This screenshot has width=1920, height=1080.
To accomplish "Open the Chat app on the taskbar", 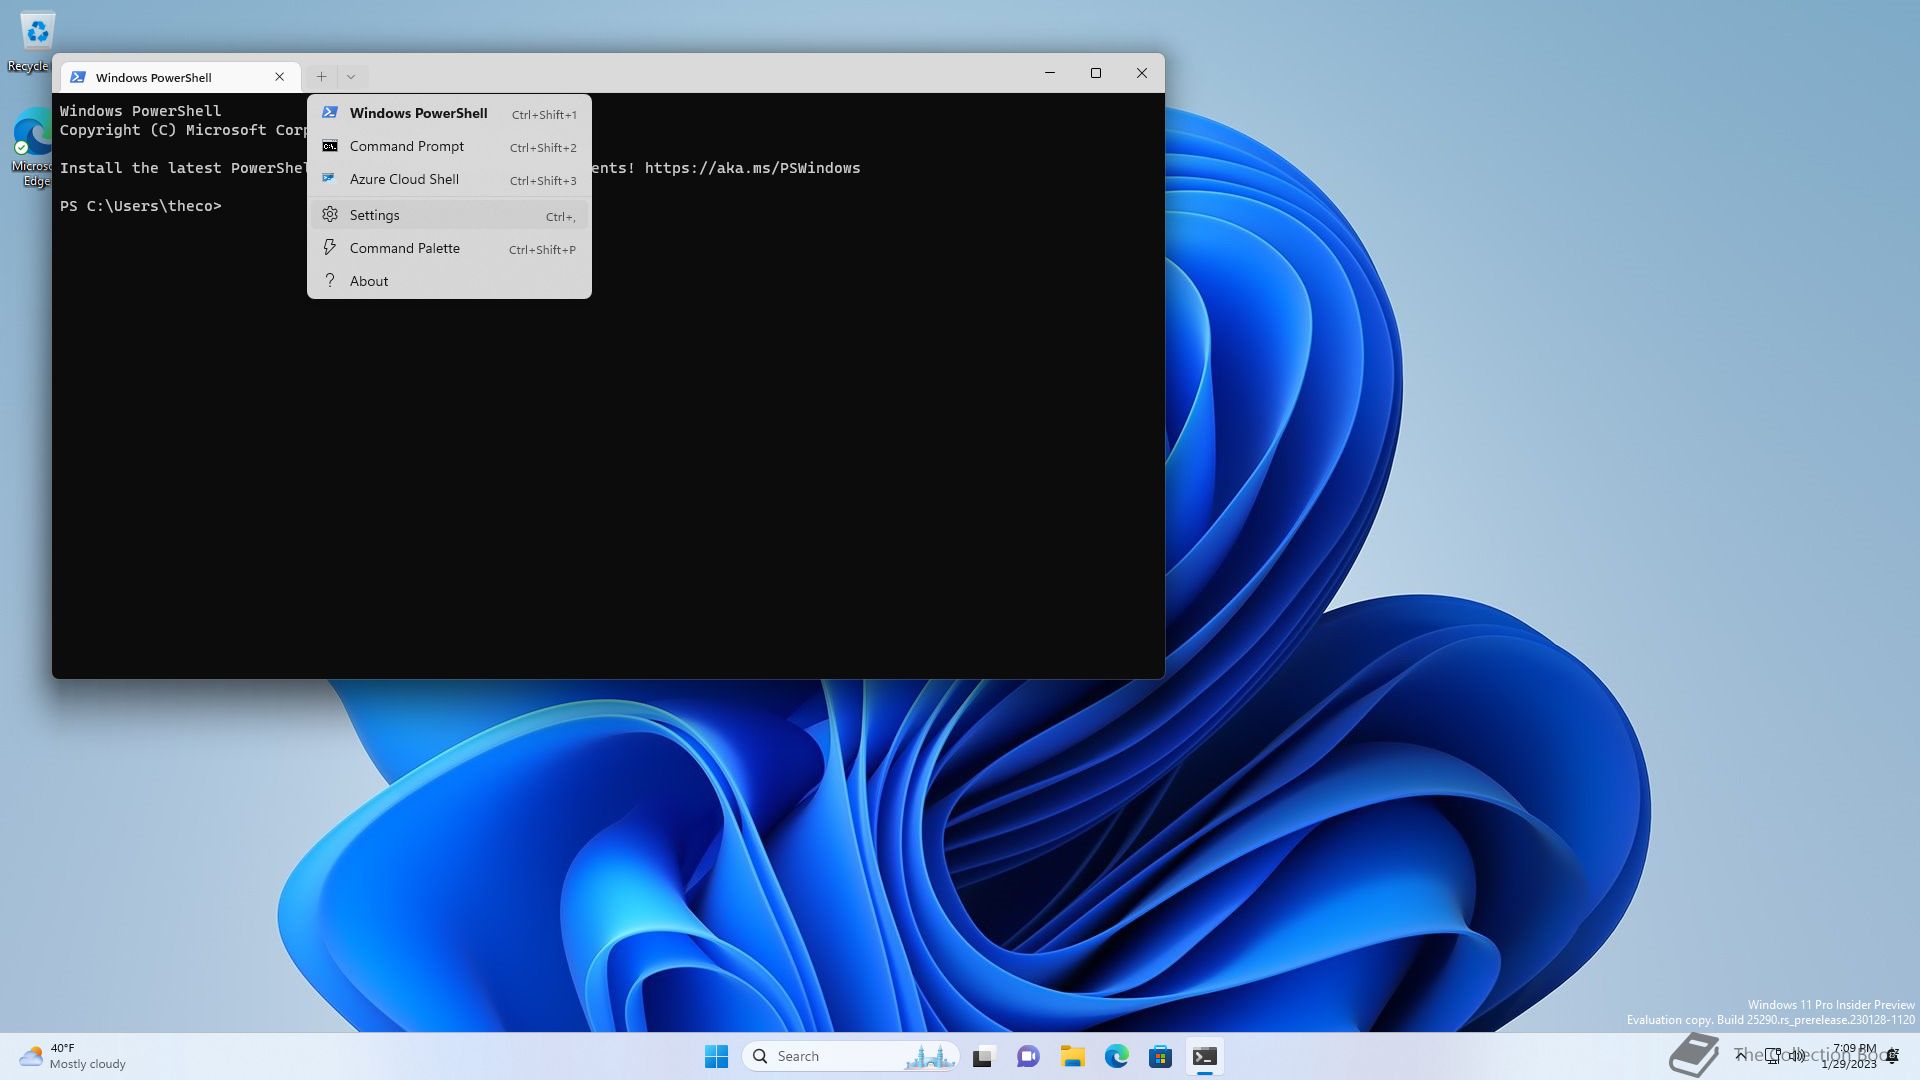I will pos(1028,1056).
